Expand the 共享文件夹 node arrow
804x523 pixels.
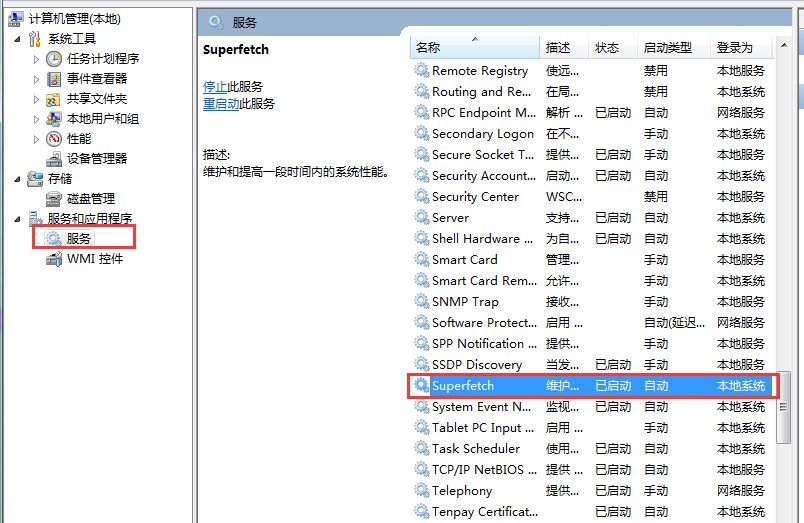point(36,99)
